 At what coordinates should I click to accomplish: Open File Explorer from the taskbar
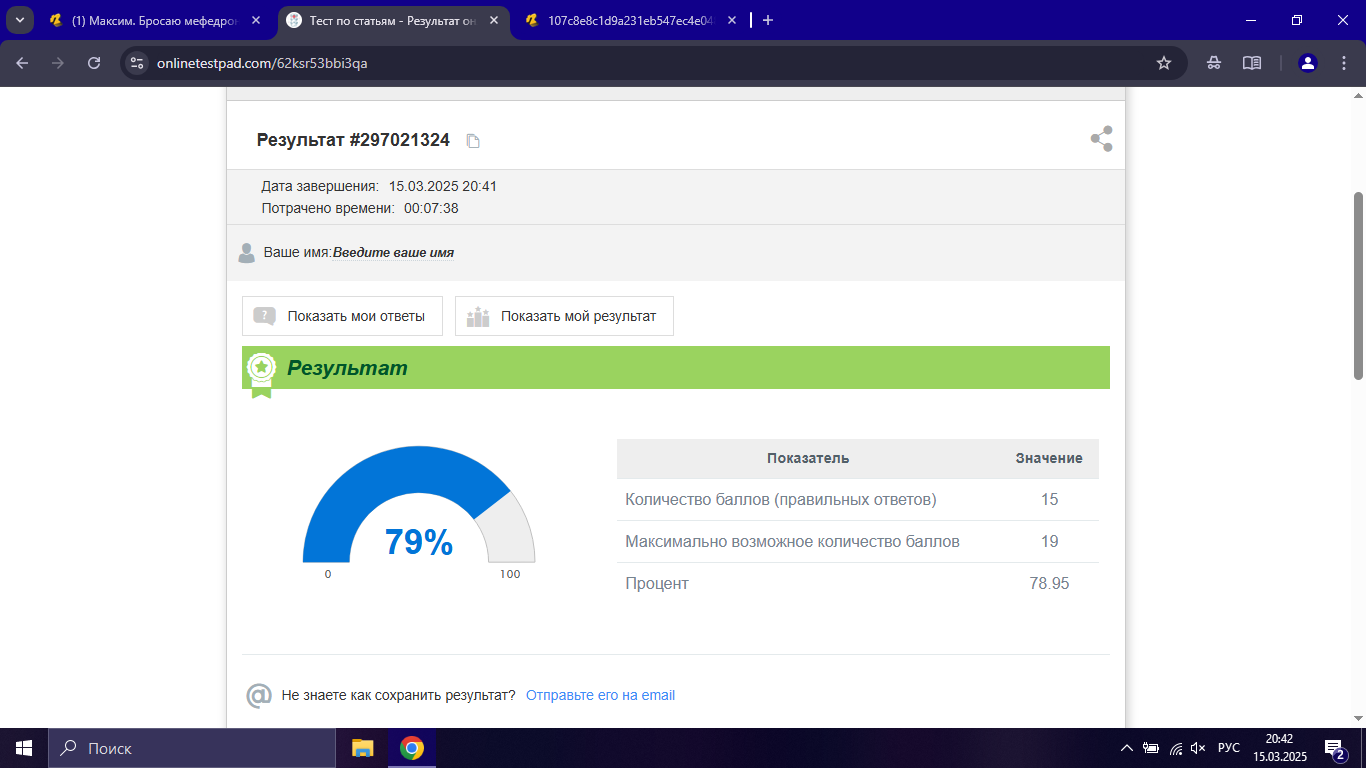362,748
